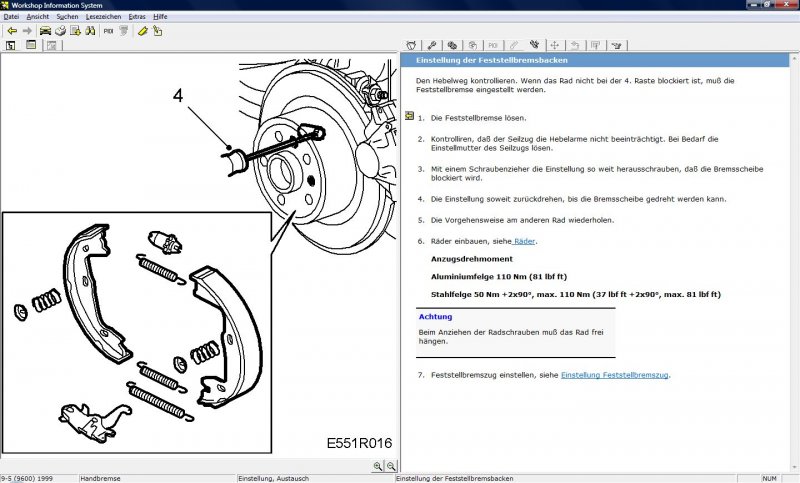
Task: Open the grayed hand tab above the text panel
Action: (x=472, y=45)
